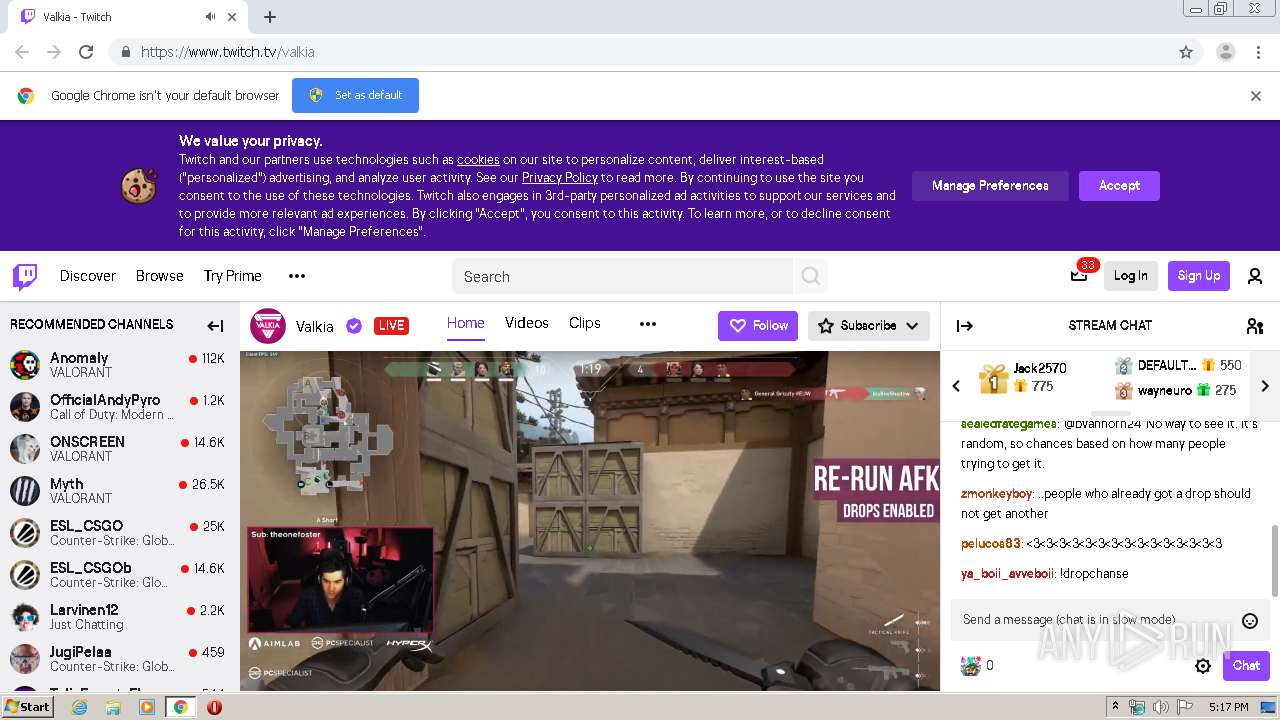The width and height of the screenshot is (1280, 720).
Task: Click the Twitch logo home icon
Action: pyautogui.click(x=25, y=276)
